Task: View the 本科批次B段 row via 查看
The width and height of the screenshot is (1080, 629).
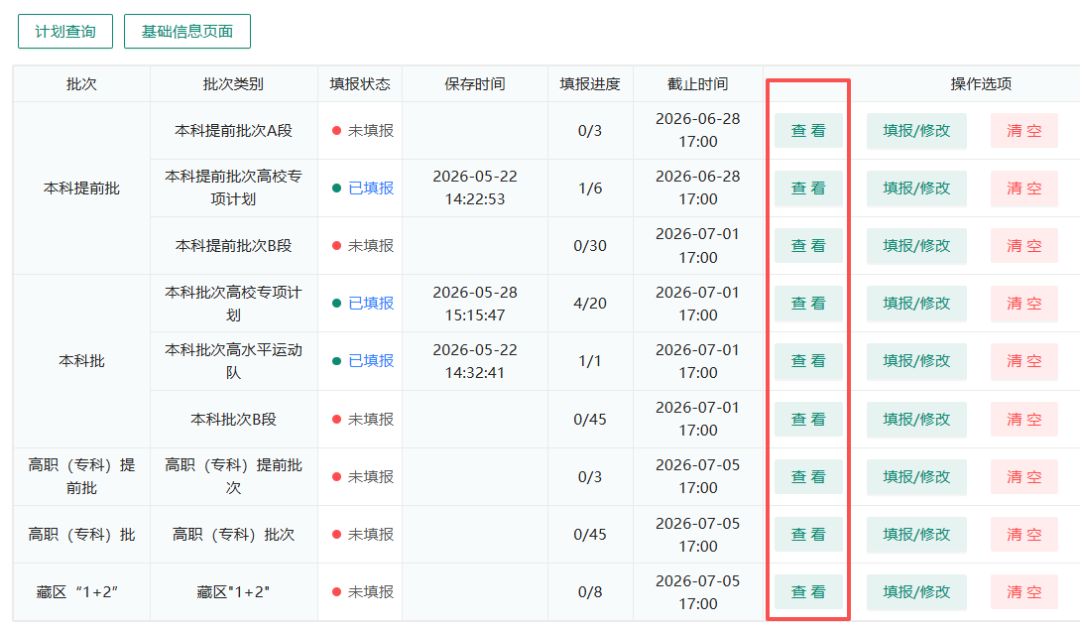Action: click(808, 419)
